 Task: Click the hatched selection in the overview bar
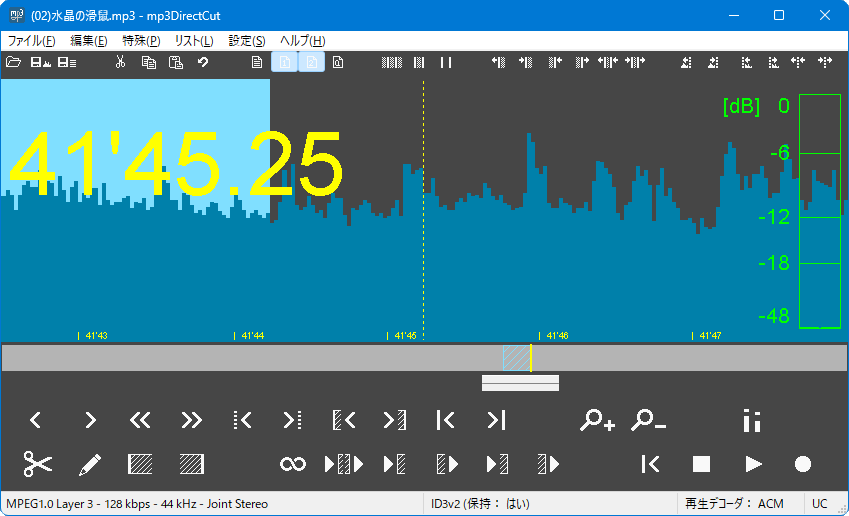click(x=516, y=358)
